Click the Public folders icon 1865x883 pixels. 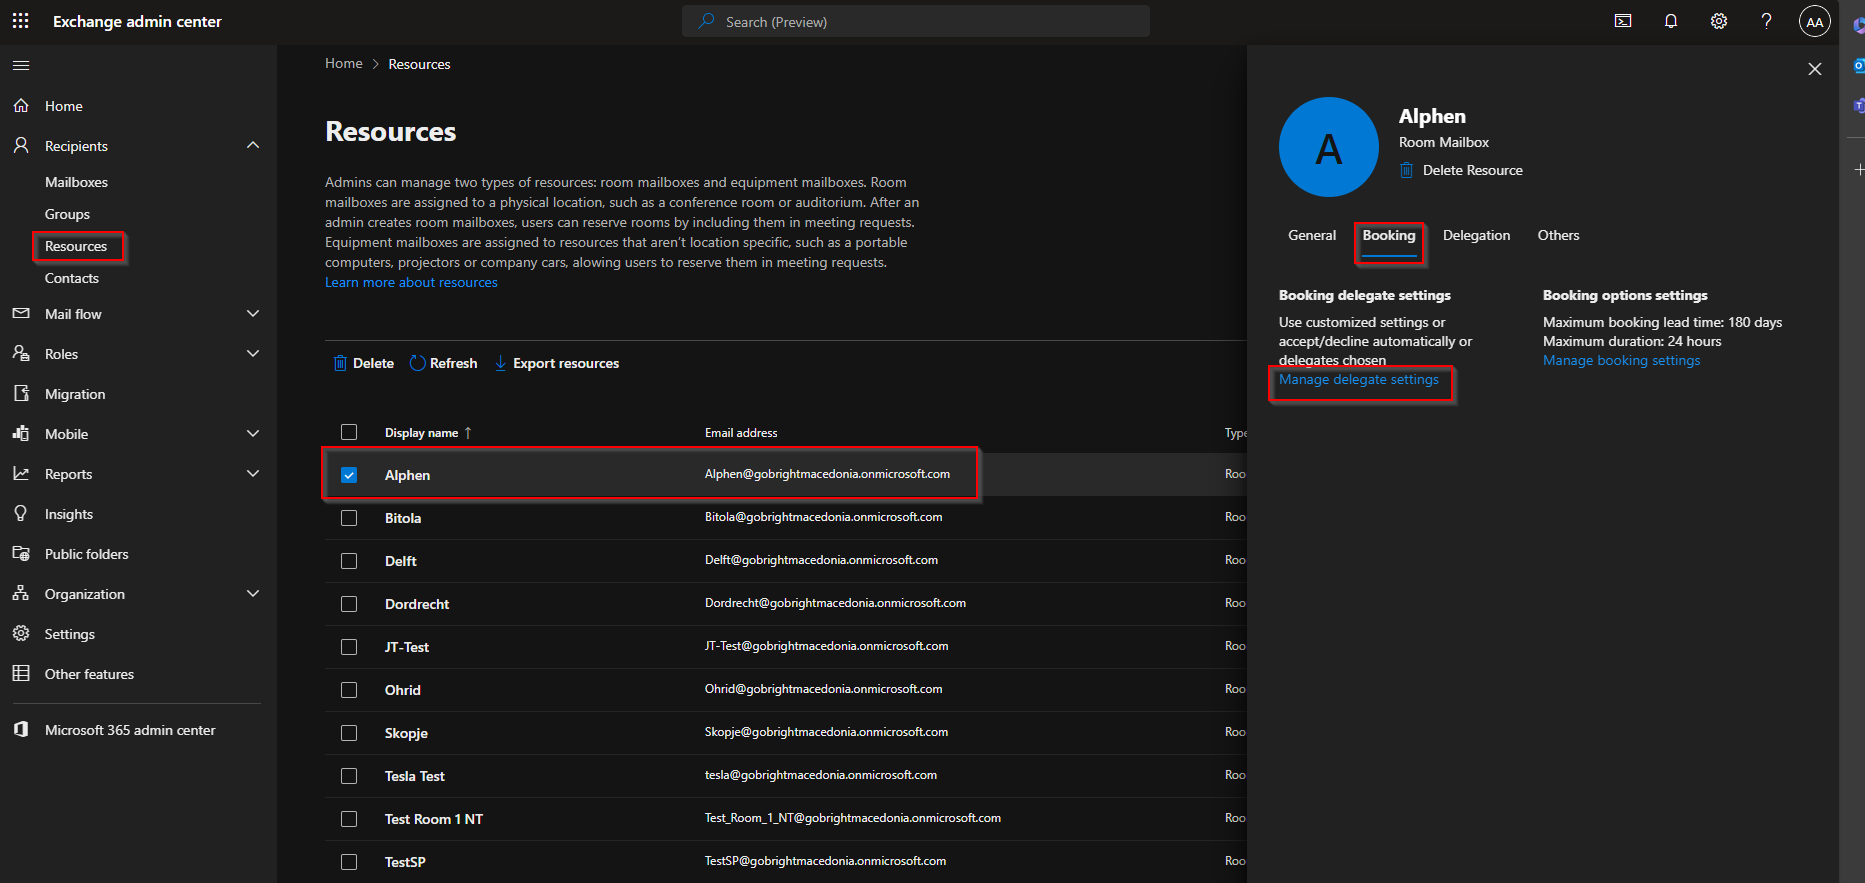(21, 553)
